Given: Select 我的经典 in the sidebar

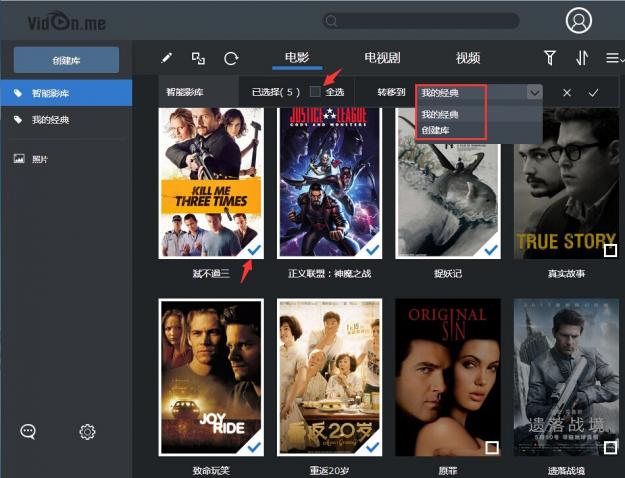Looking at the screenshot, I should click(x=66, y=120).
